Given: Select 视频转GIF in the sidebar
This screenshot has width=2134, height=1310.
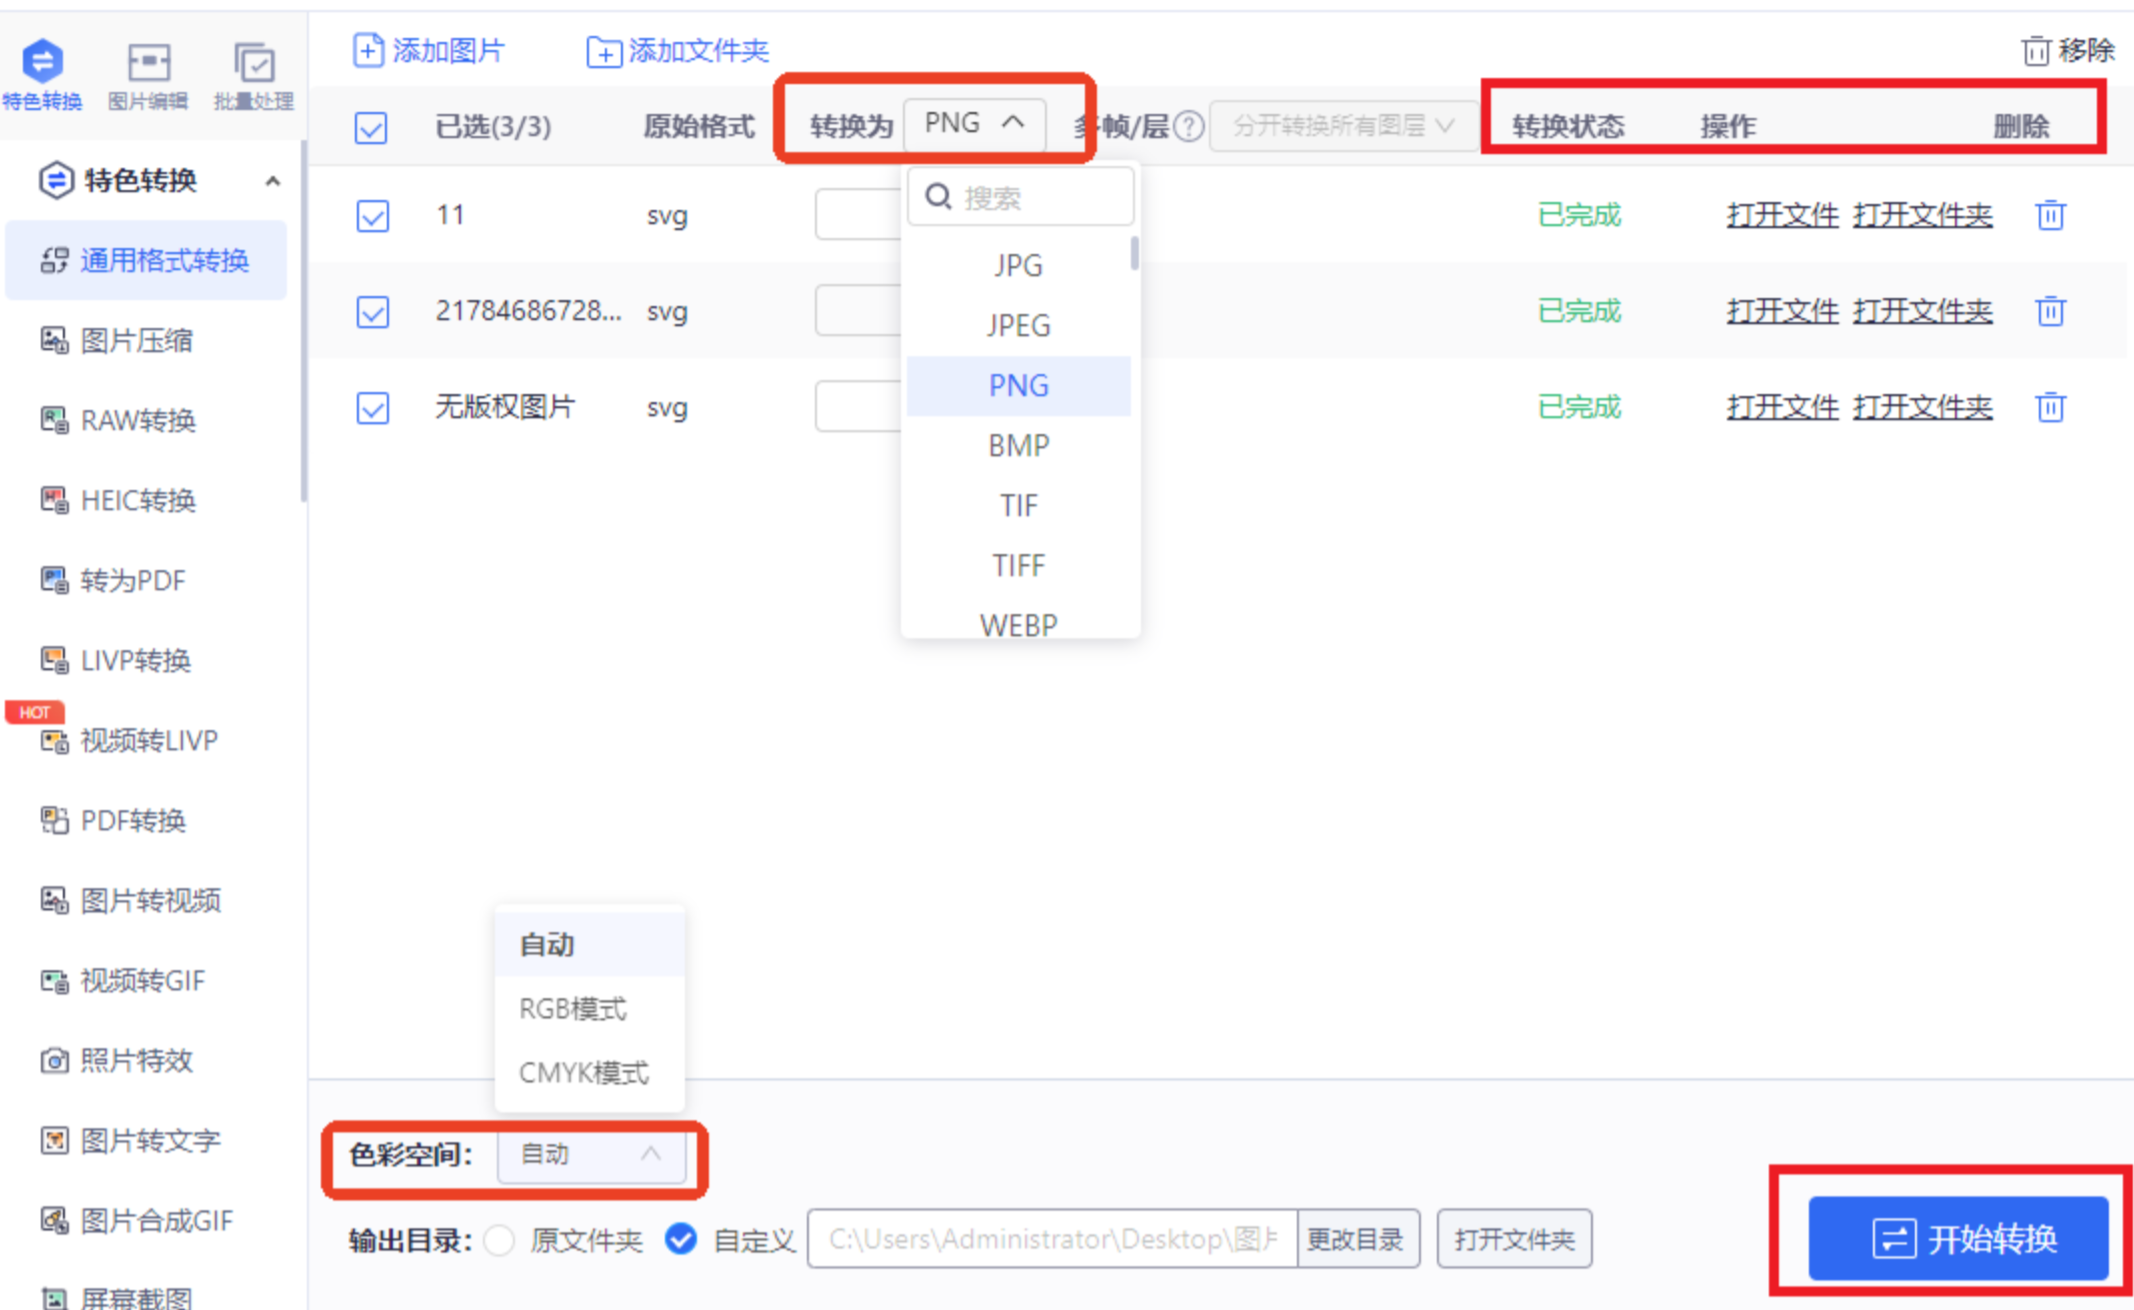Looking at the screenshot, I should 146,981.
